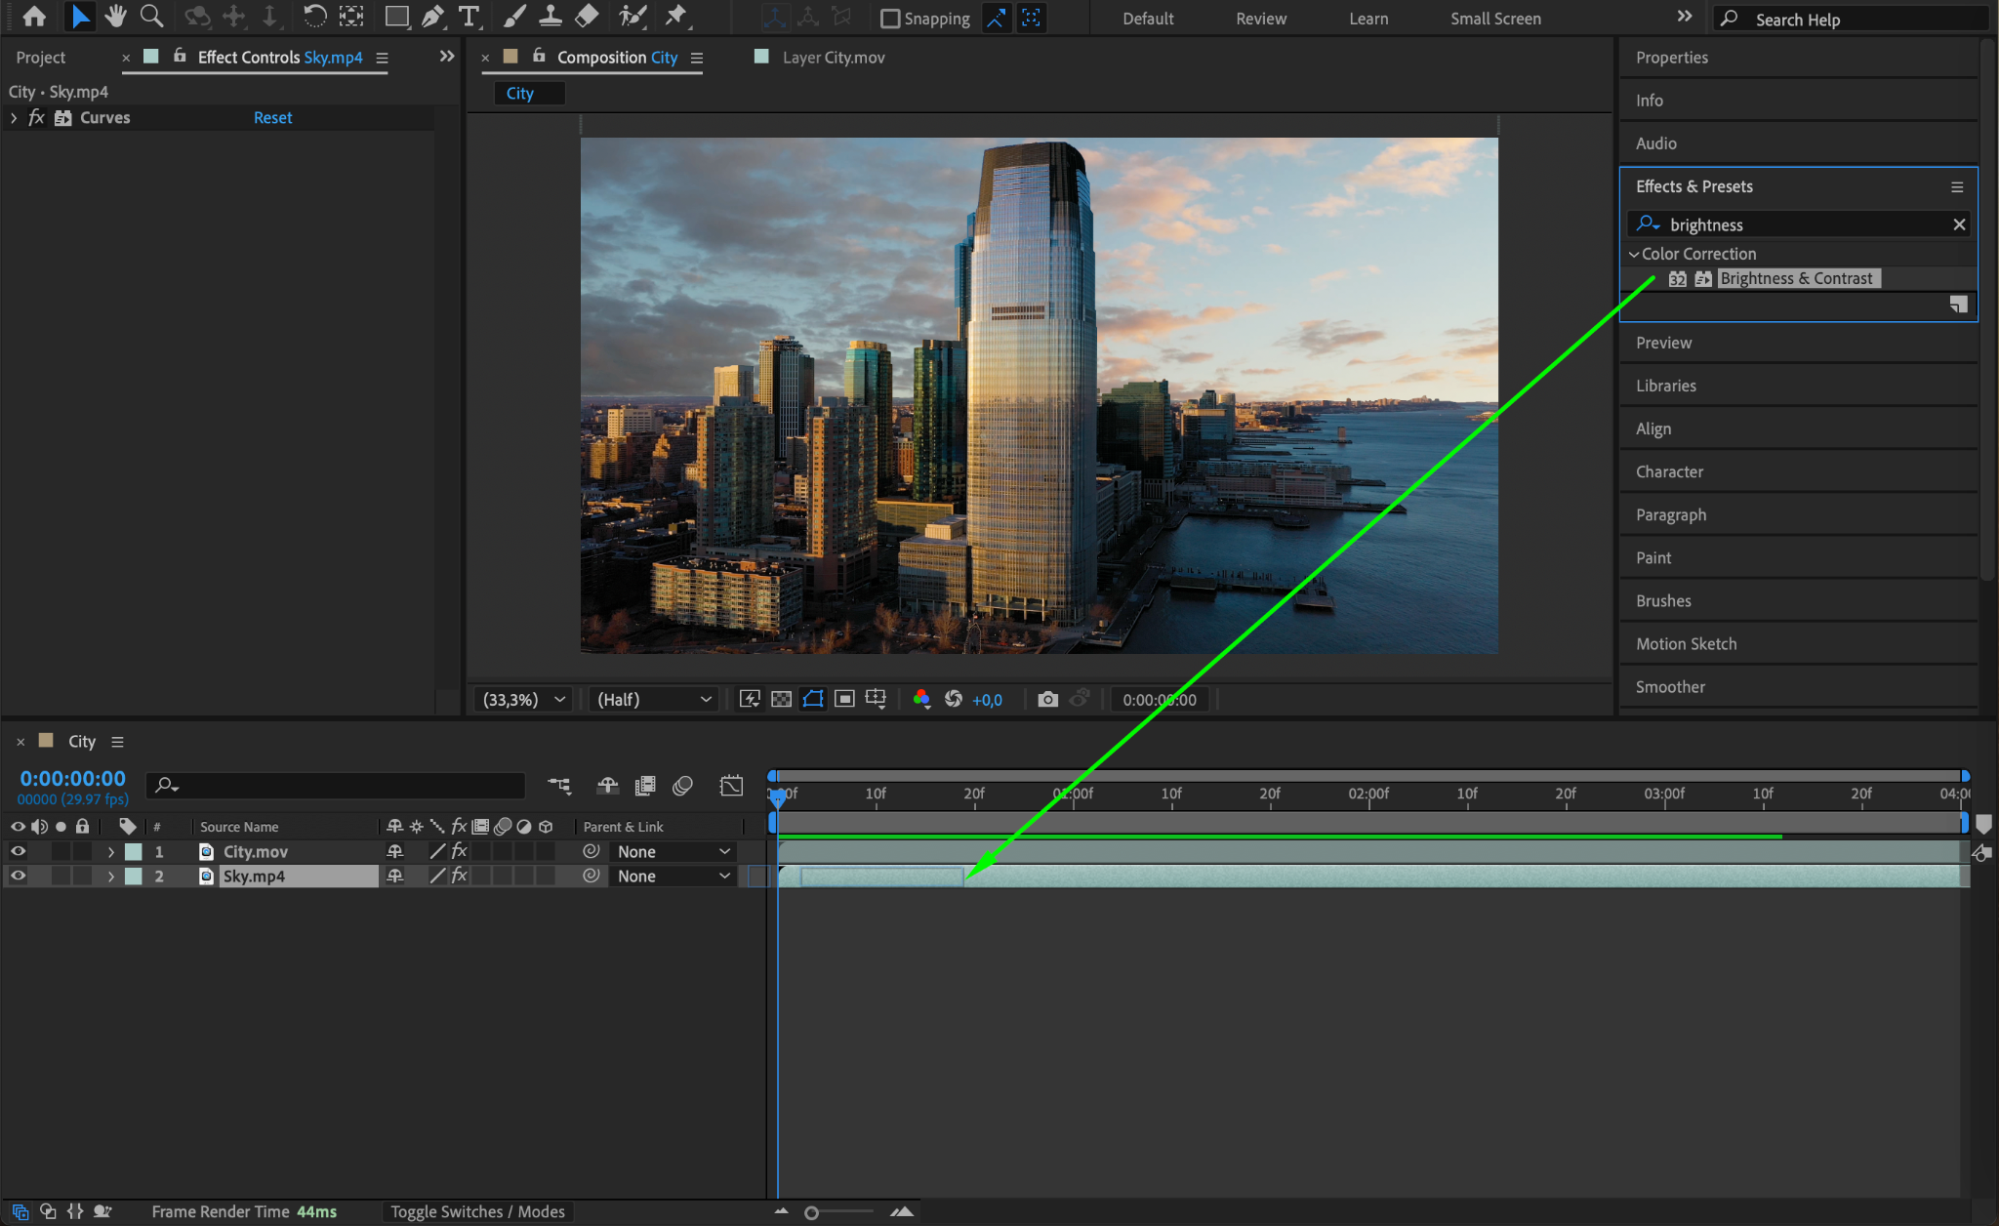Clear the brightness search field
Image resolution: width=1999 pixels, height=1226 pixels.
1958,224
